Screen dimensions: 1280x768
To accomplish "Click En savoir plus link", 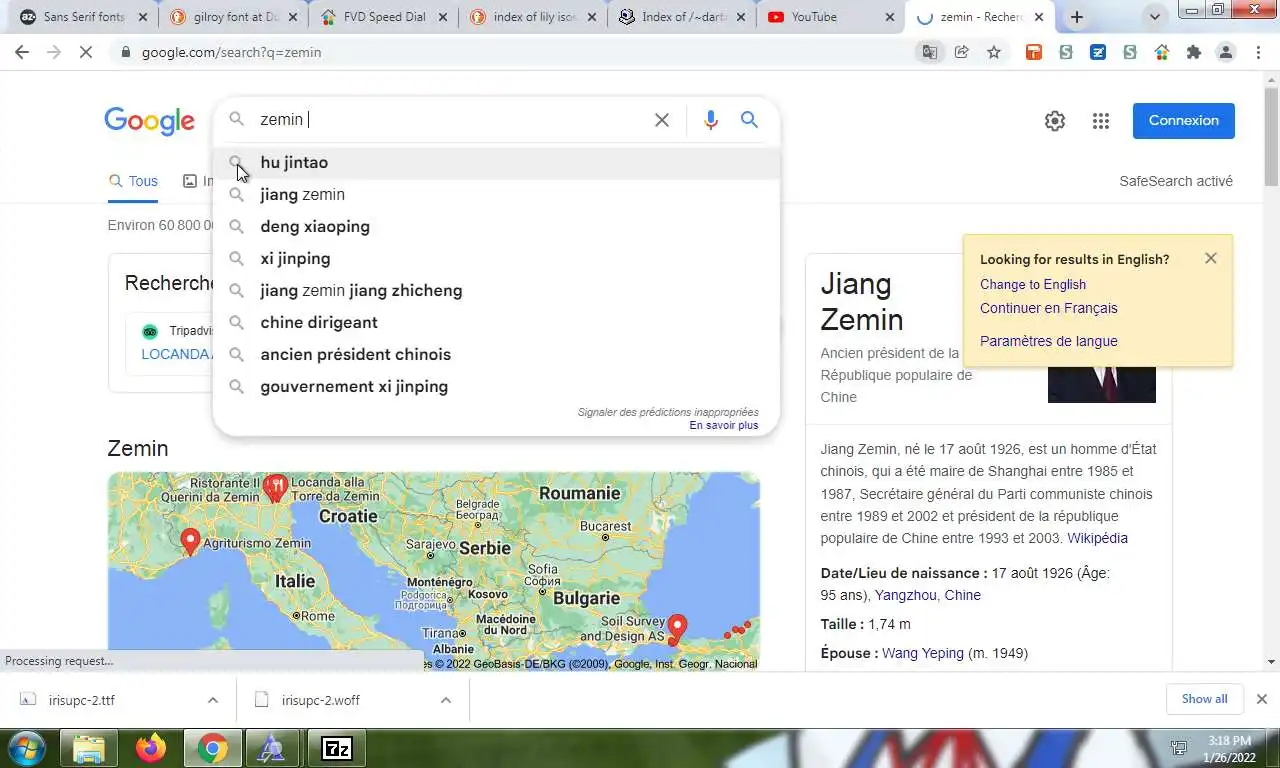I will coord(724,425).
